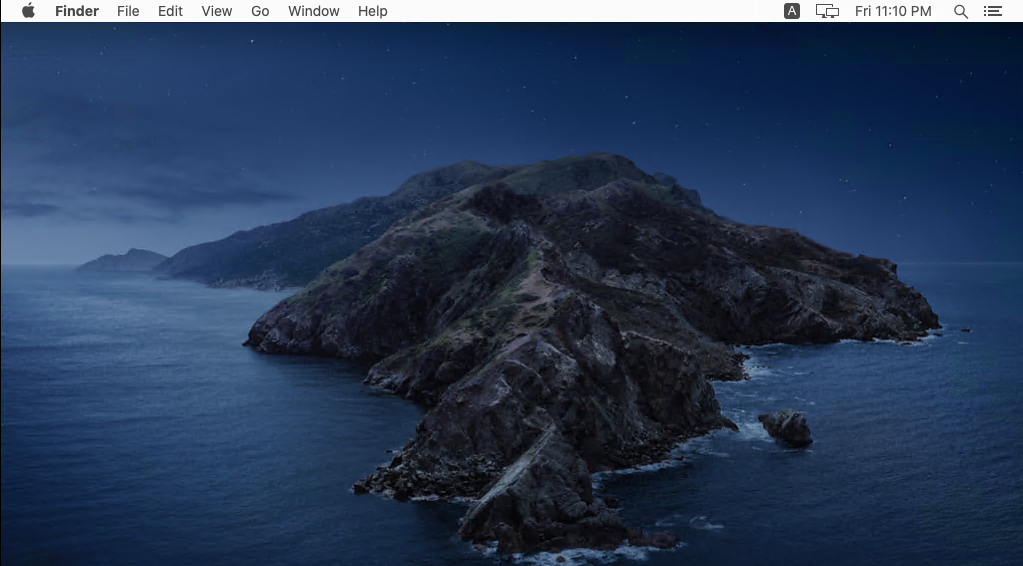Click the island's highest peak on wallpaper
The width and height of the screenshot is (1023, 566).
pos(600,161)
